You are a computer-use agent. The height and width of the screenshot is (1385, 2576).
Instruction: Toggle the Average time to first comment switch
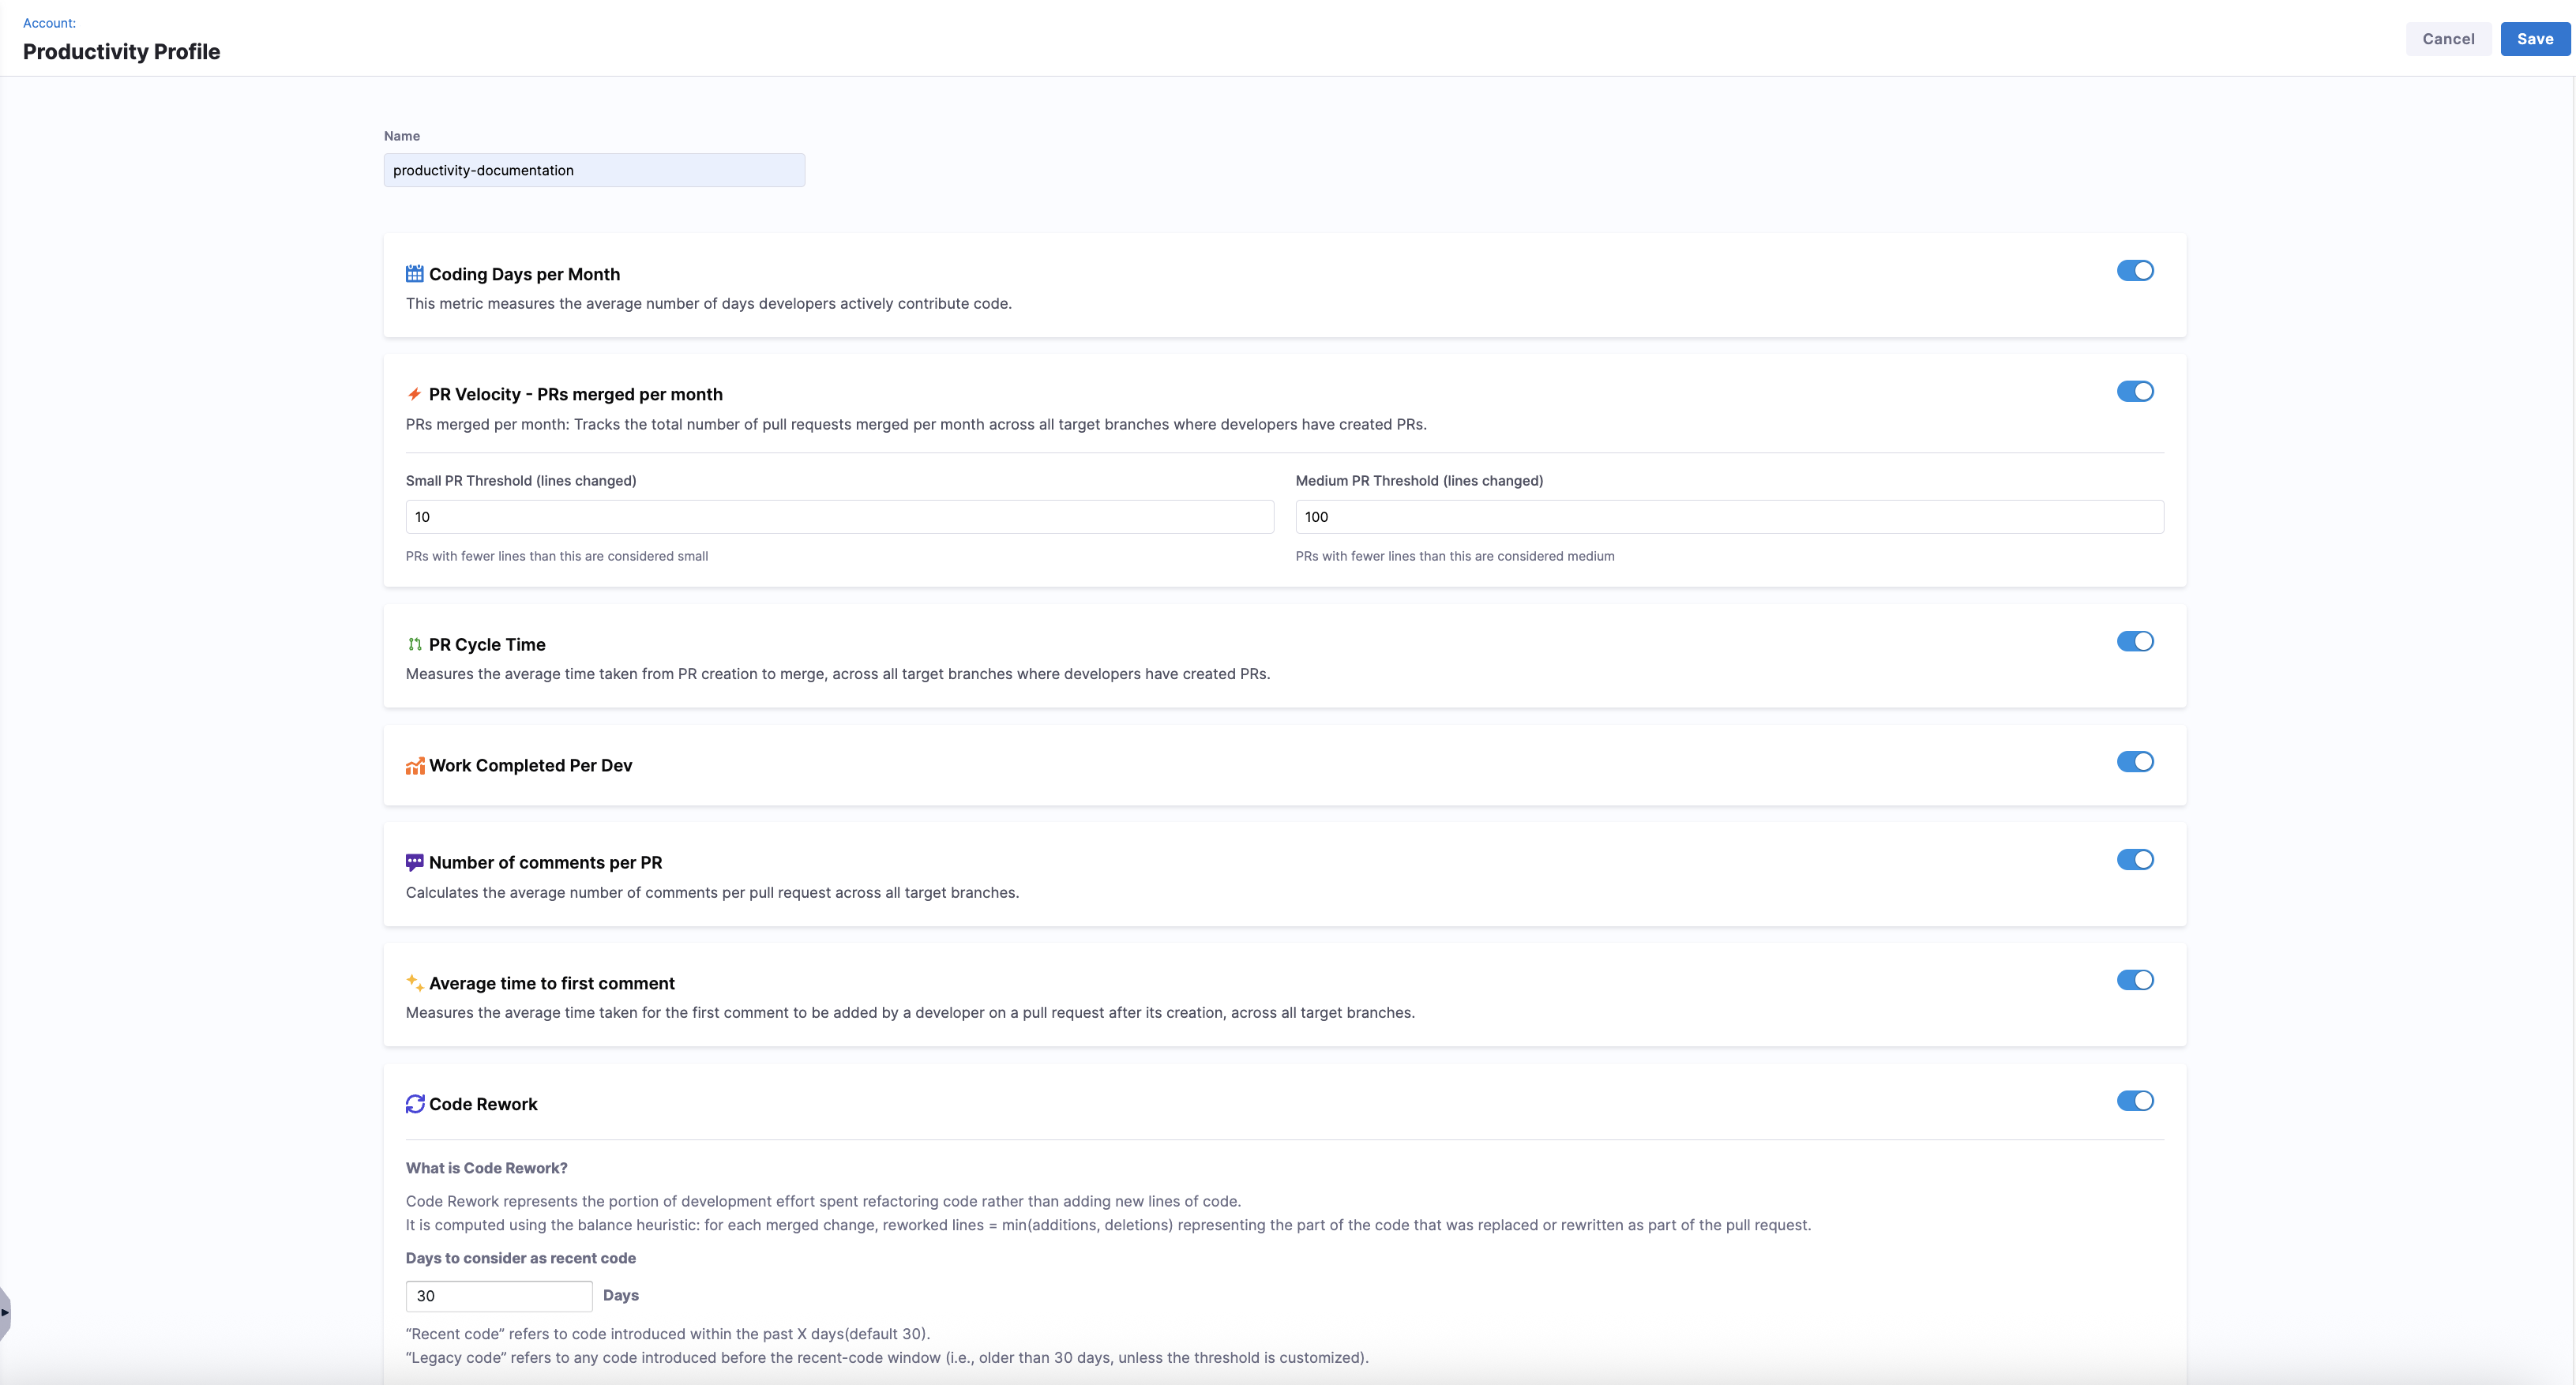click(x=2134, y=980)
